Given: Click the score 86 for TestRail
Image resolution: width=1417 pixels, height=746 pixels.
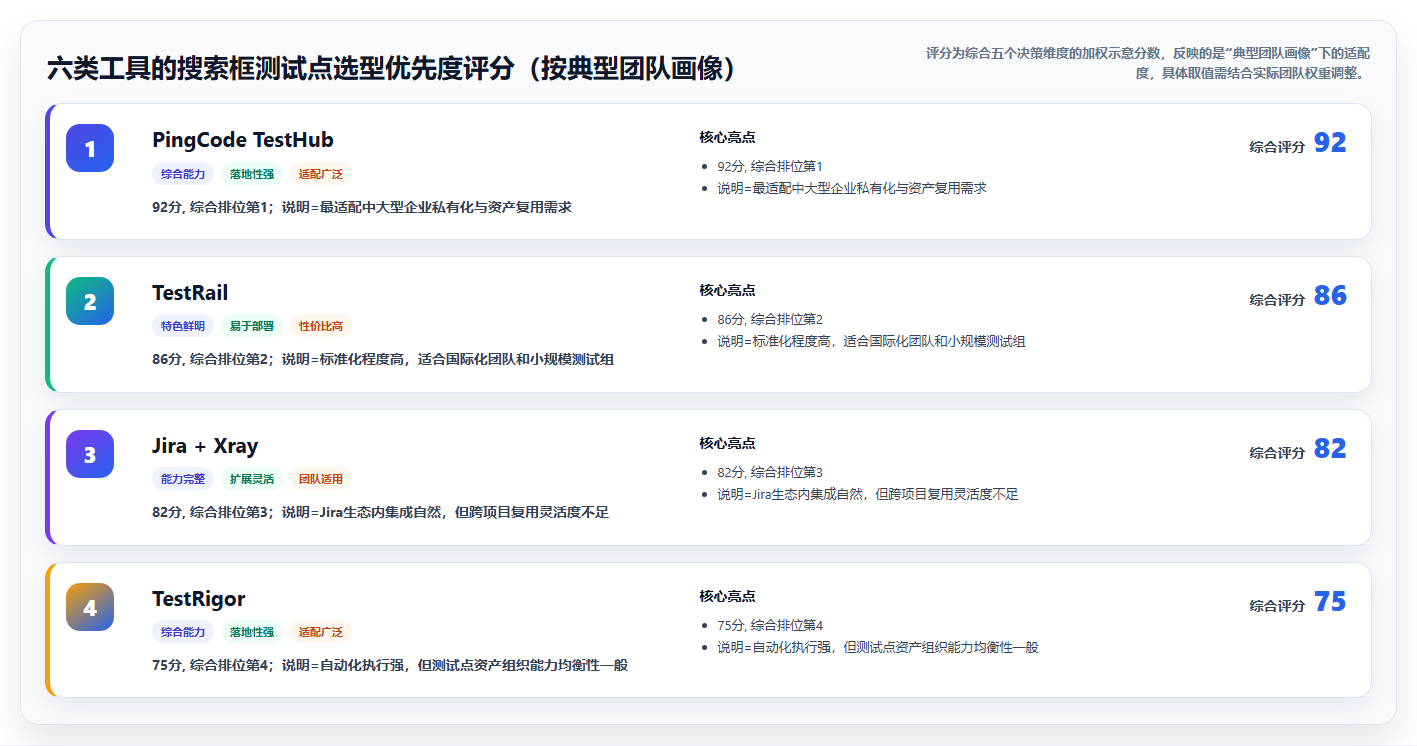Looking at the screenshot, I should pos(1330,296).
